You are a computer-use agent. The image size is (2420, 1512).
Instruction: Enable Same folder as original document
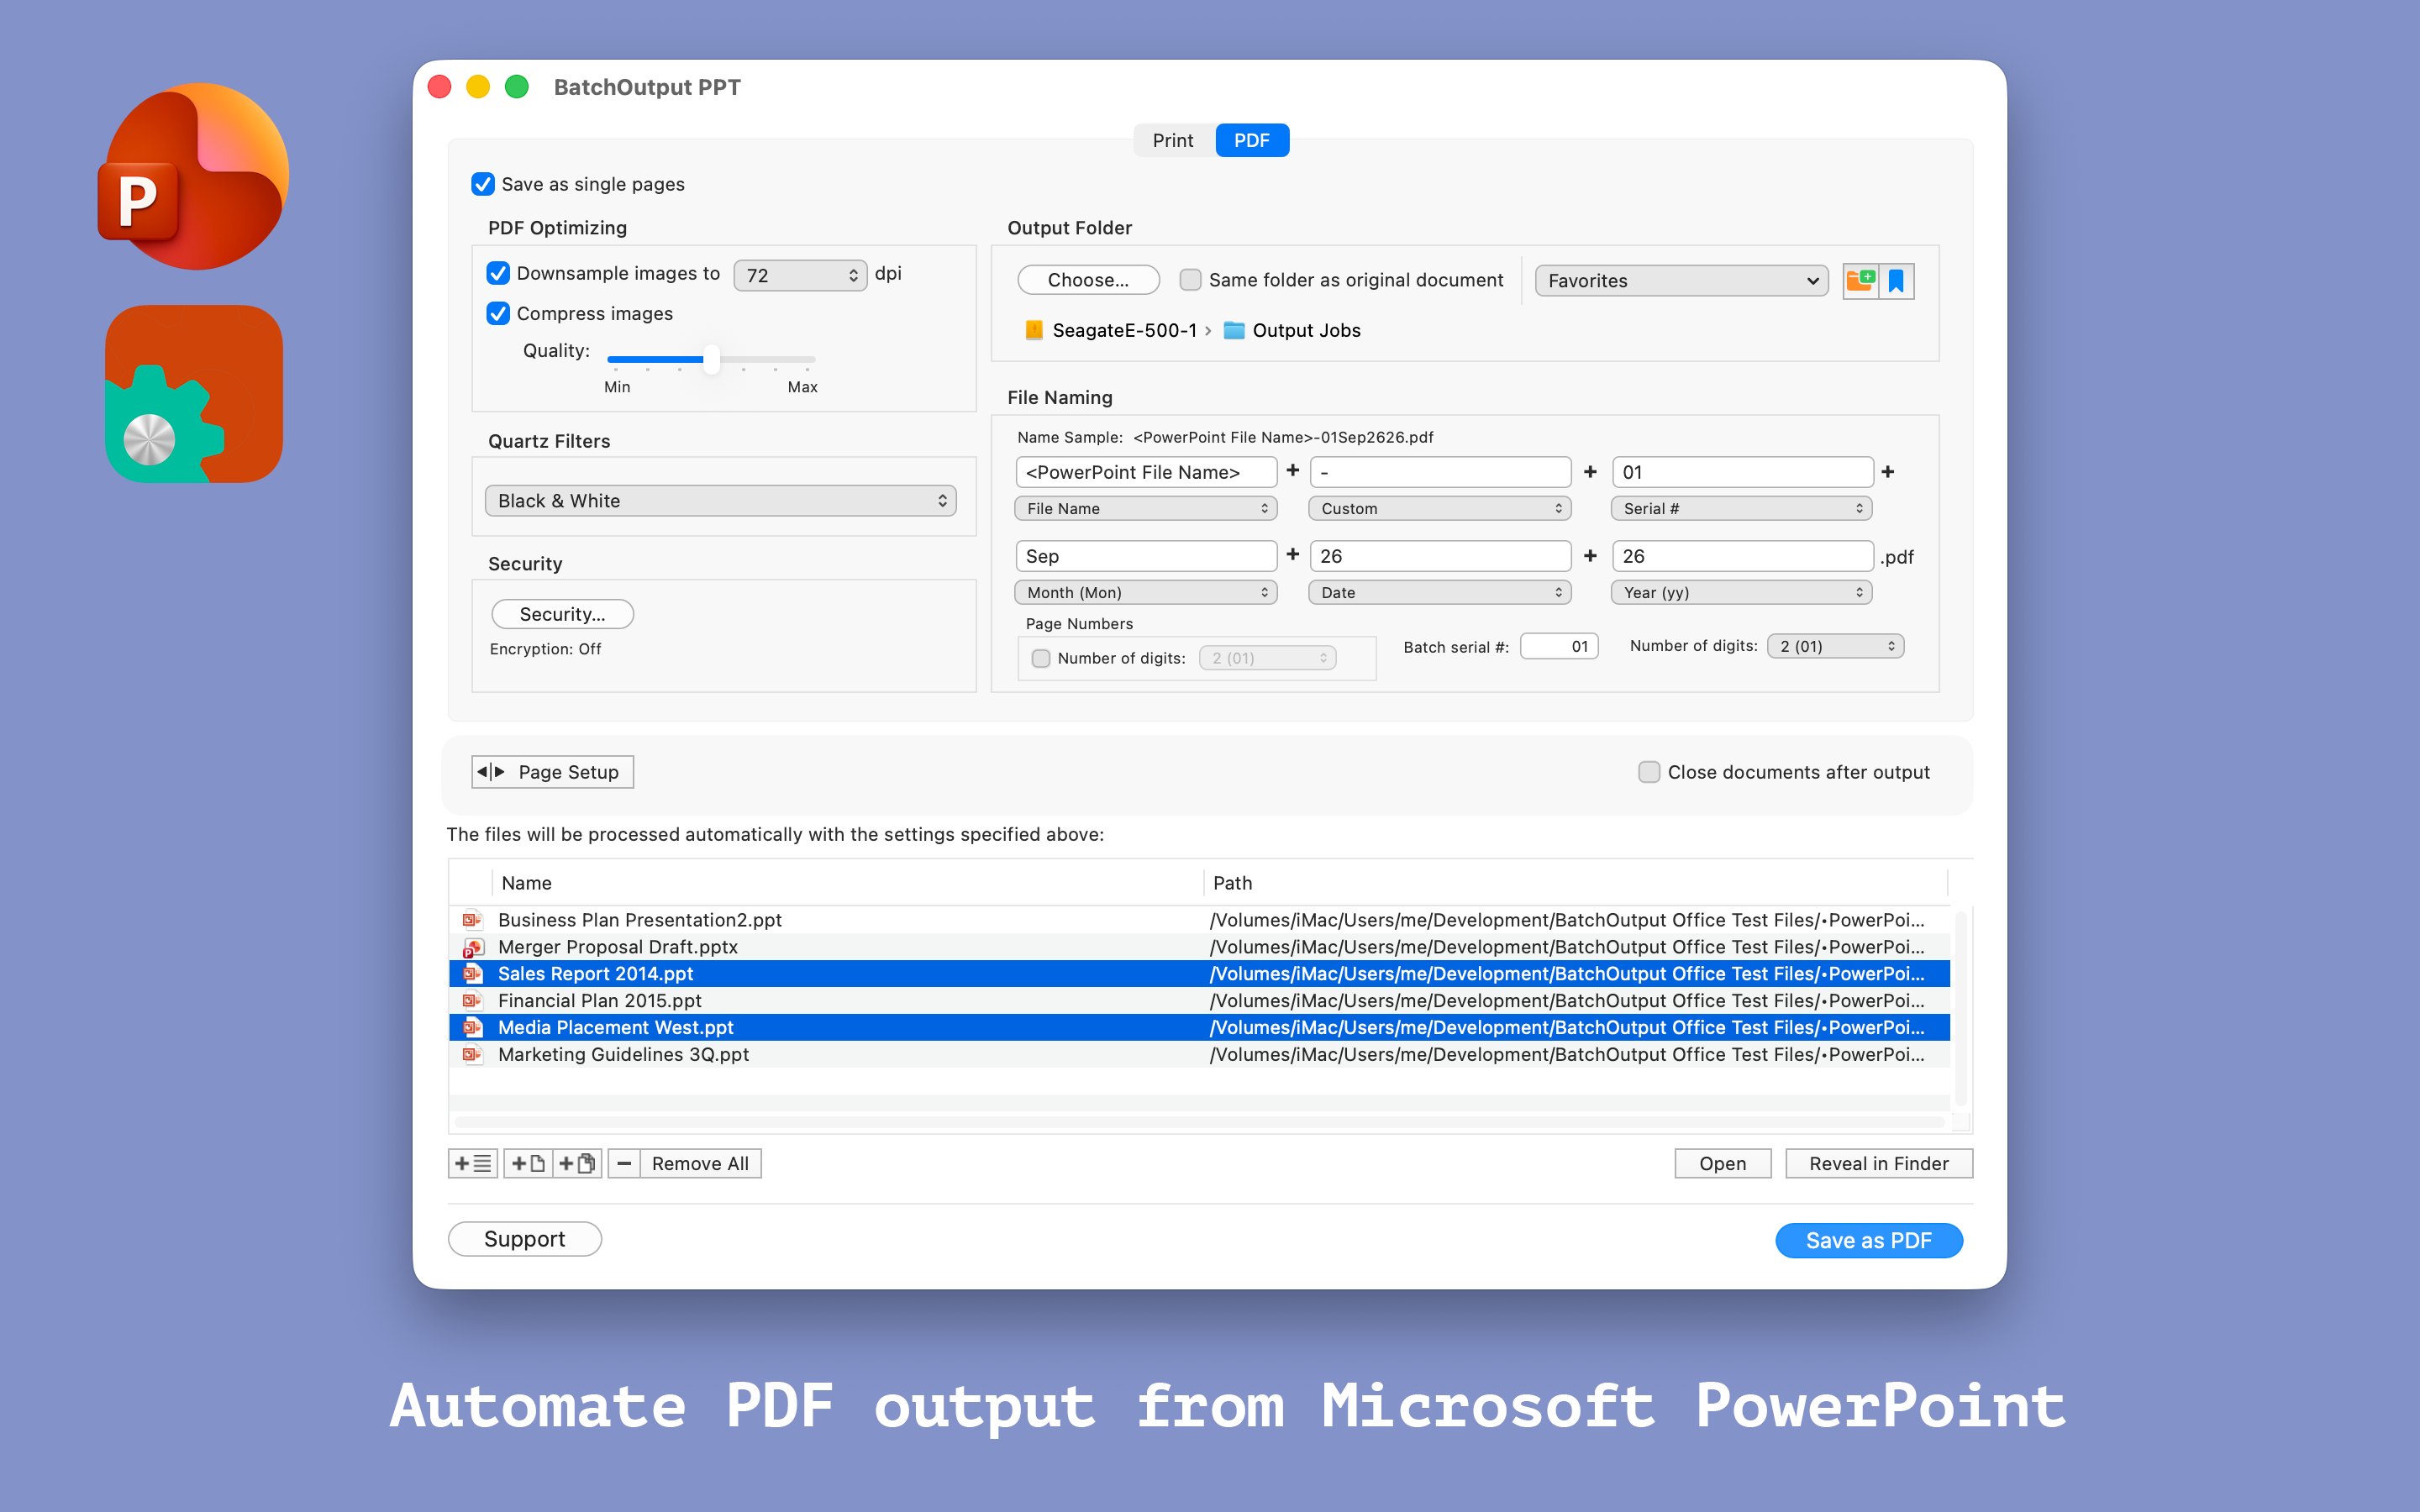point(1190,280)
